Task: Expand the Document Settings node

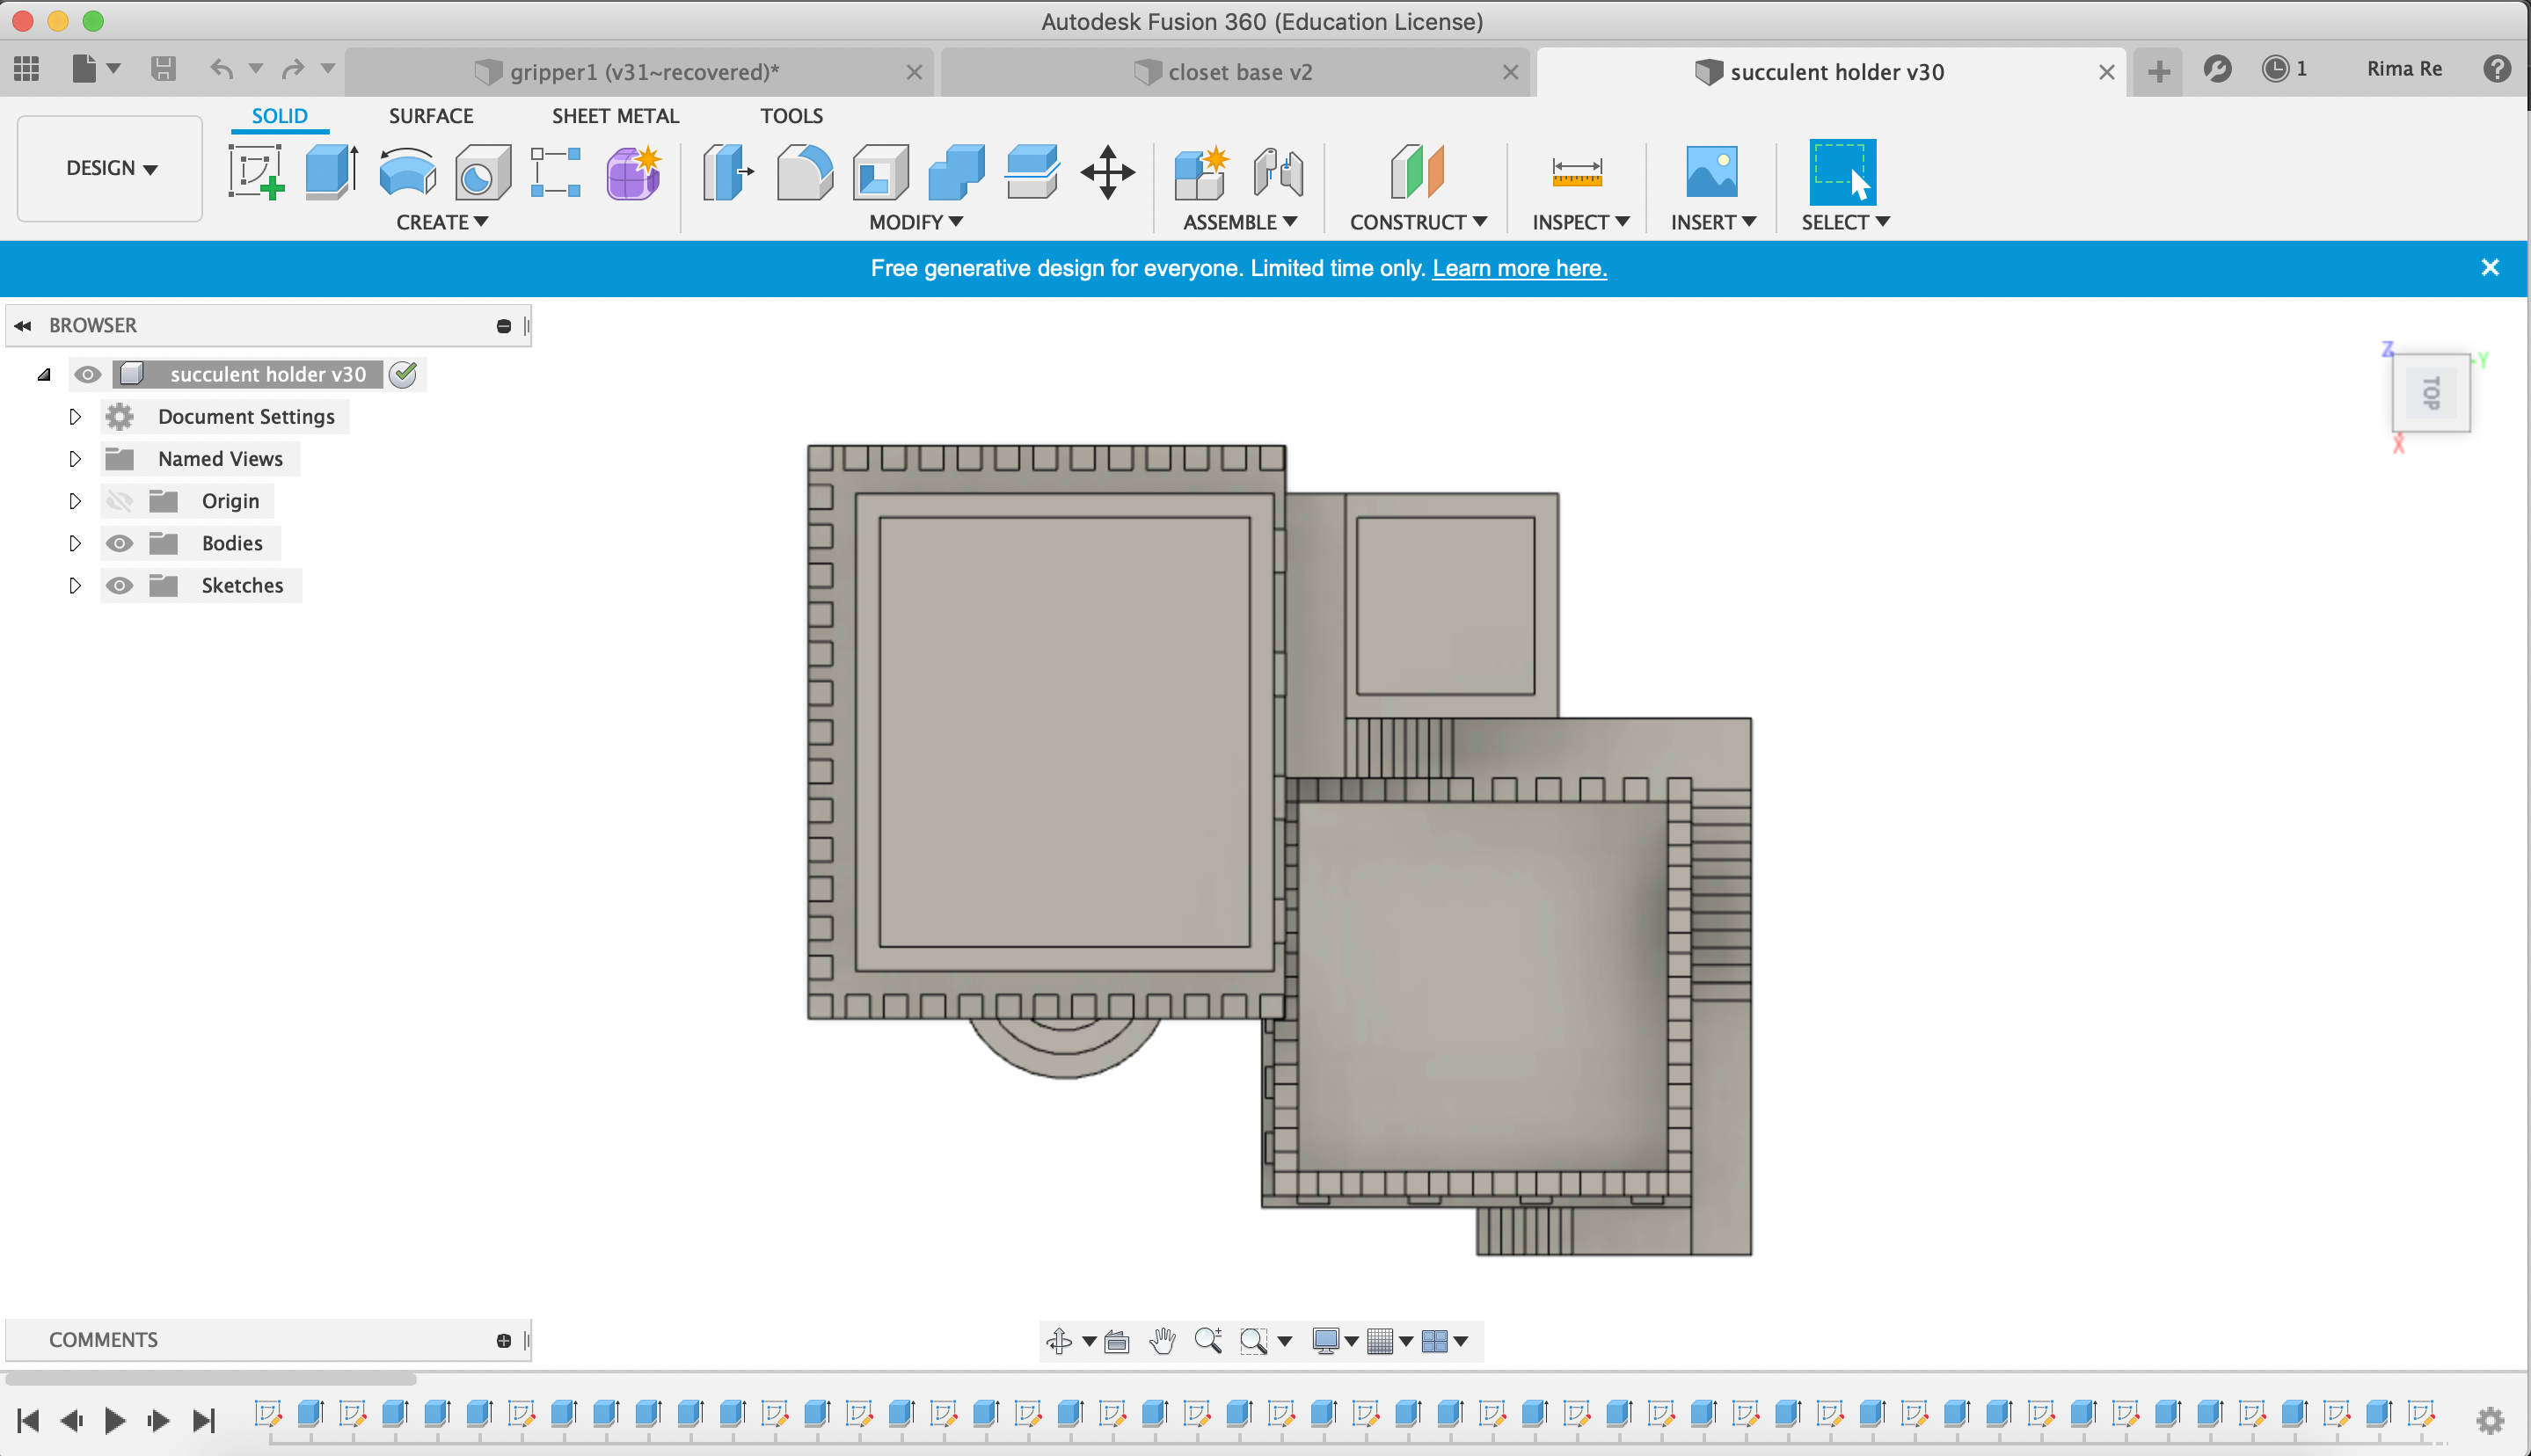Action: (75, 417)
